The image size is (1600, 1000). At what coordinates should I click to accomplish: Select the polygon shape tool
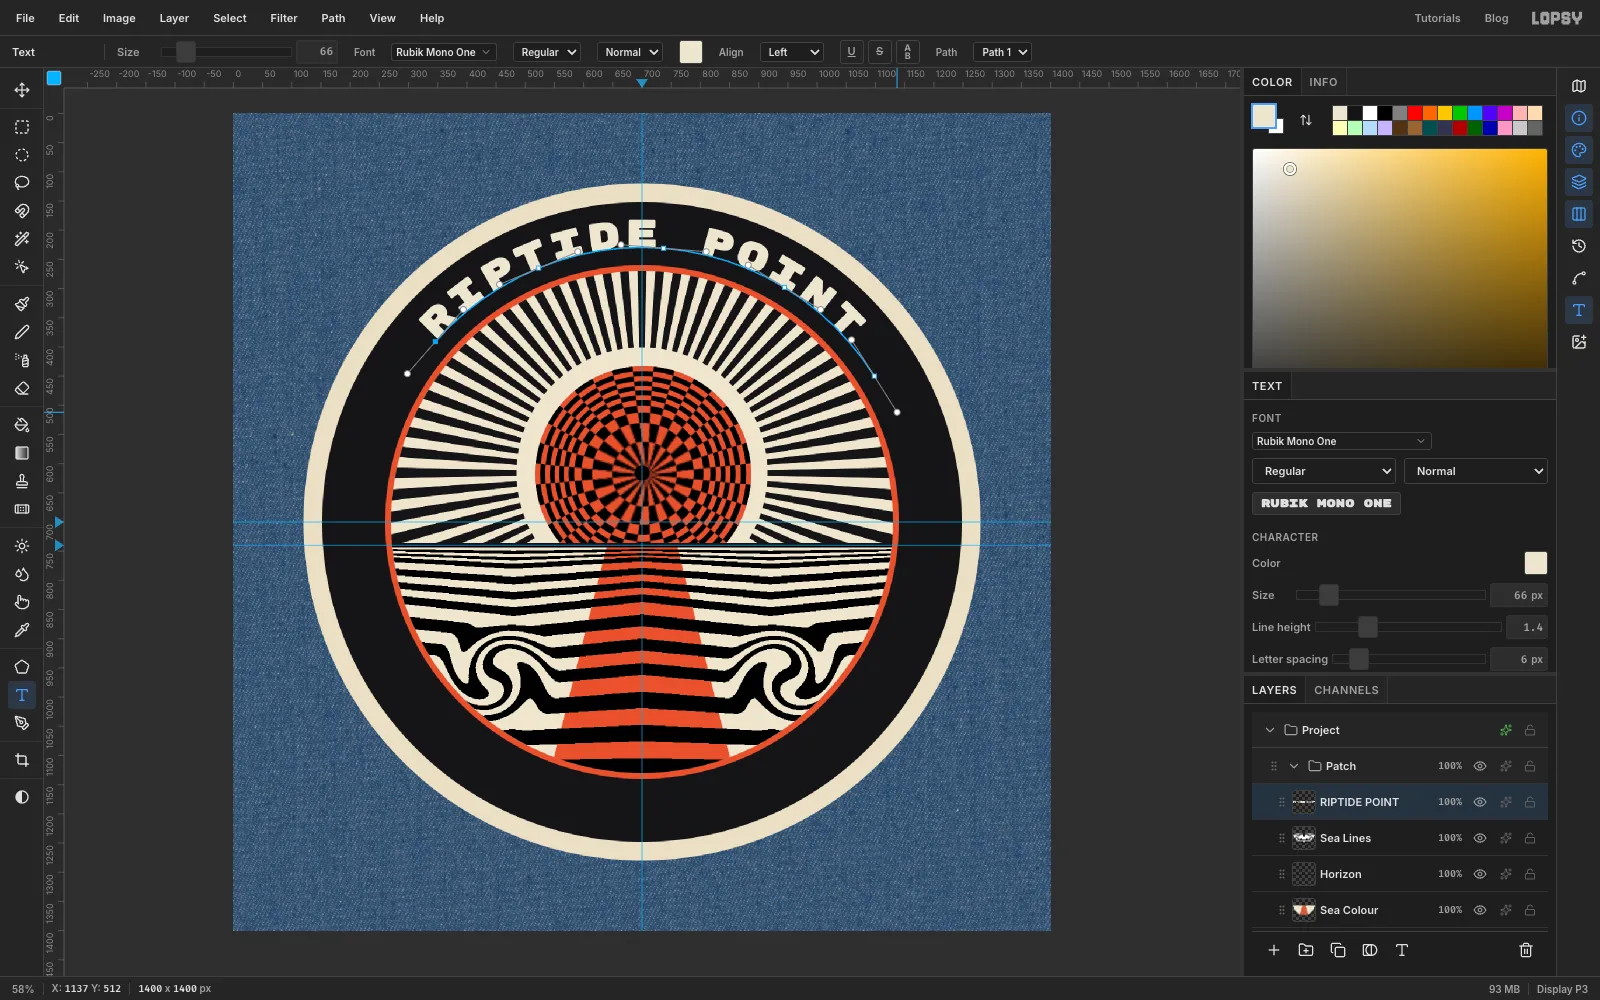[22, 667]
